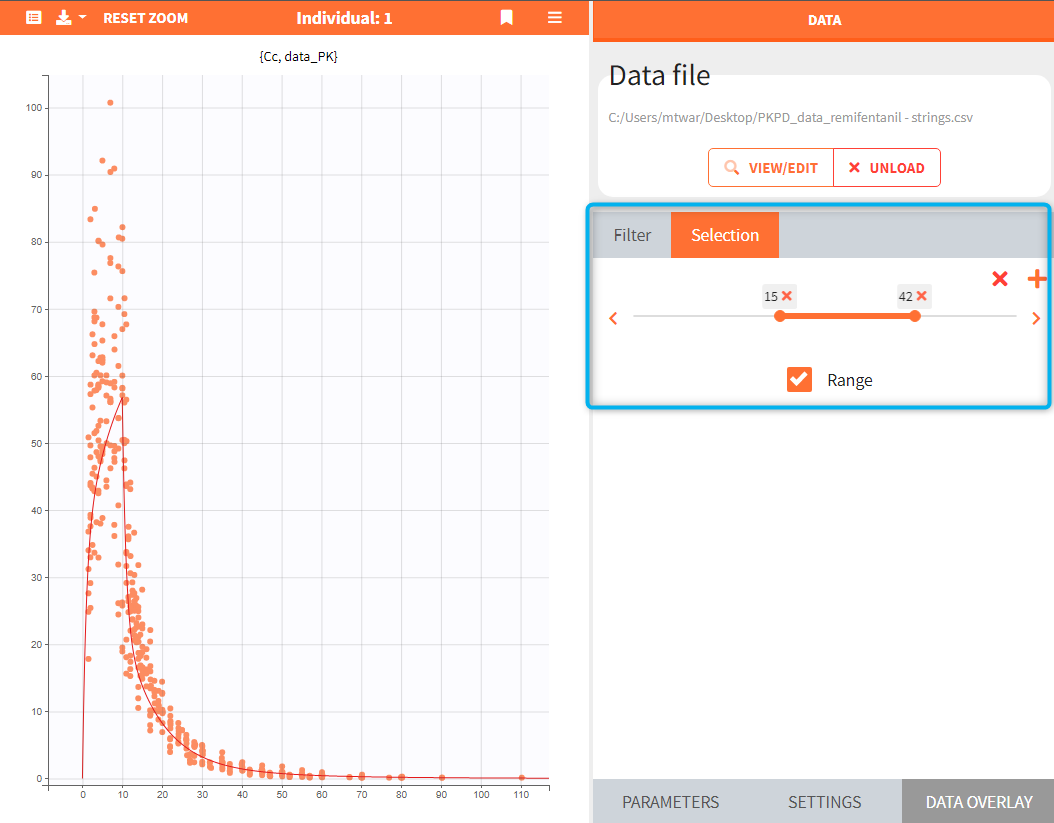
Task: Switch to the Filter tab
Action: pos(632,235)
